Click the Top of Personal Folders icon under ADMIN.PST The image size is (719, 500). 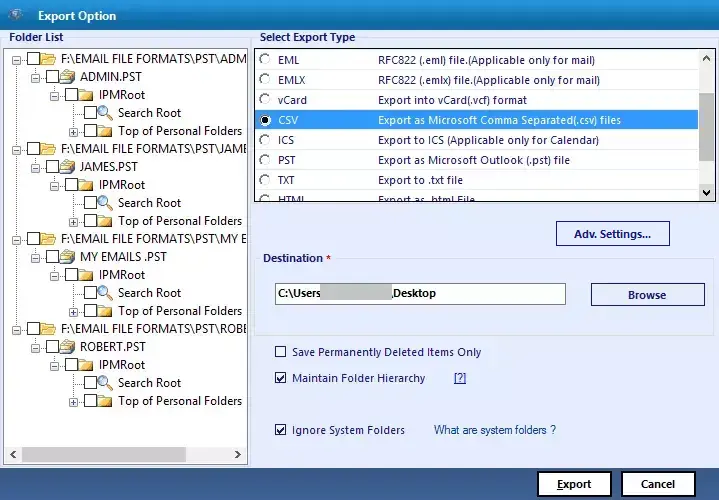coord(105,131)
